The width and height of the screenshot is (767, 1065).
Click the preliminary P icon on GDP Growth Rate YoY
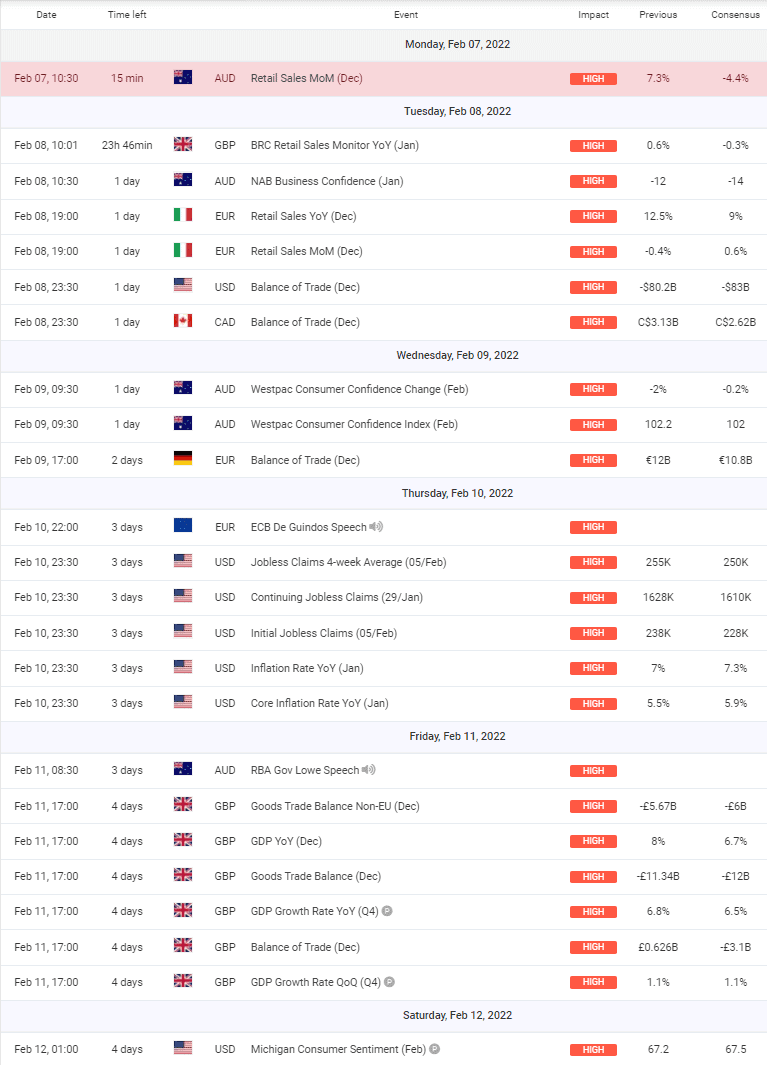click(387, 911)
